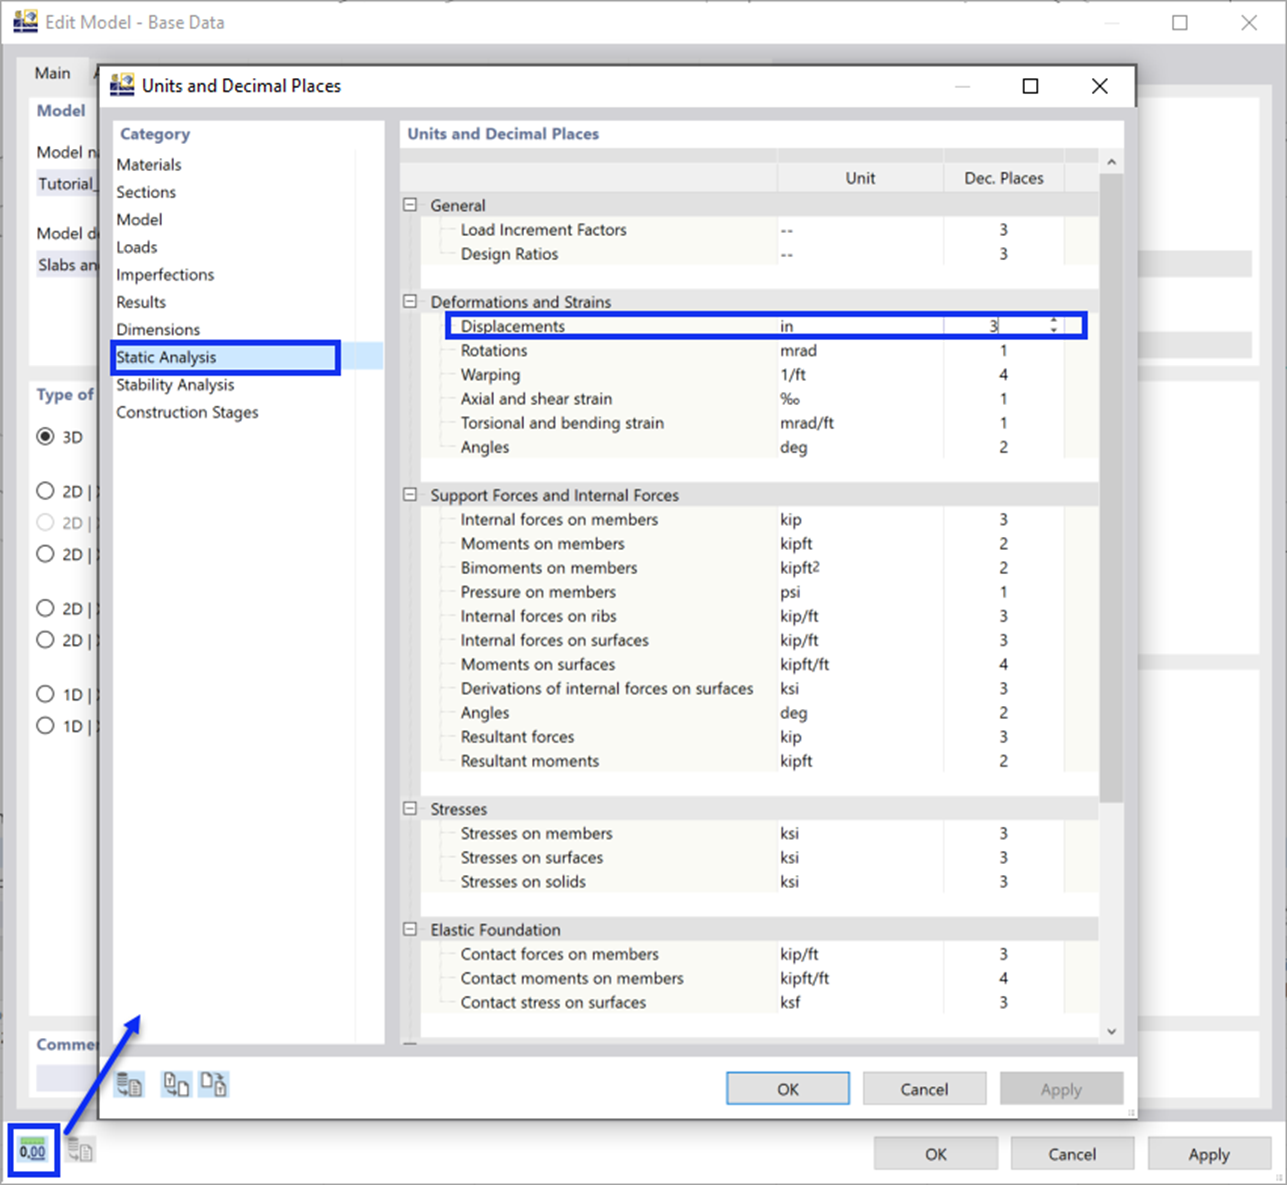
Task: Click the Edit Model window app icon
Action: pos(26,21)
